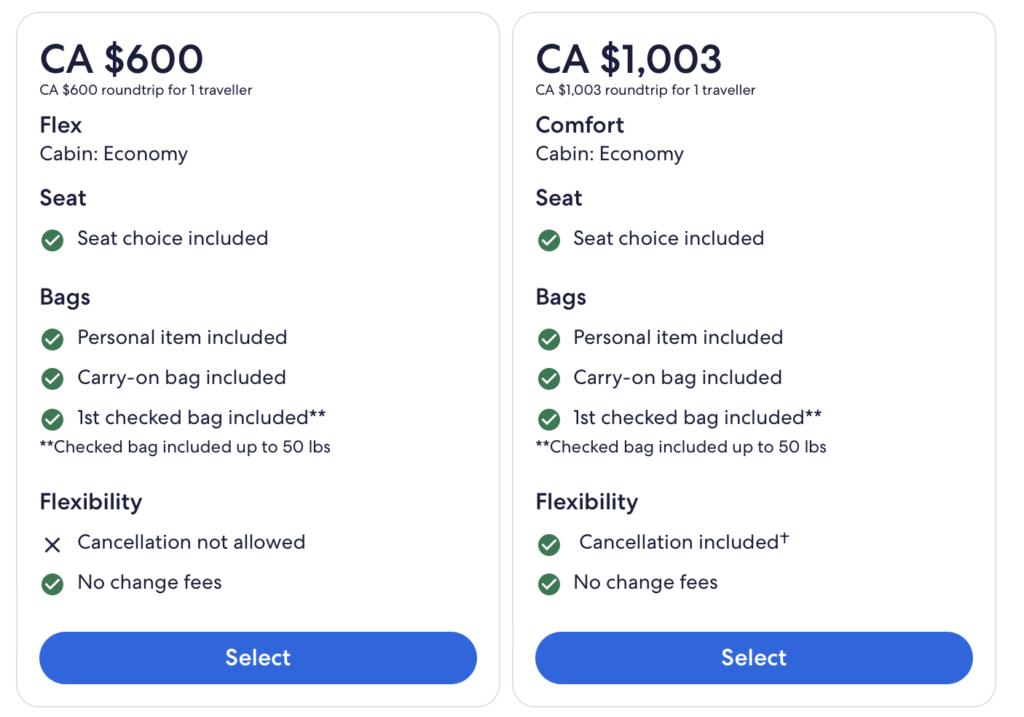
Task: Click the Flex personal item included check icon
Action: click(x=52, y=339)
